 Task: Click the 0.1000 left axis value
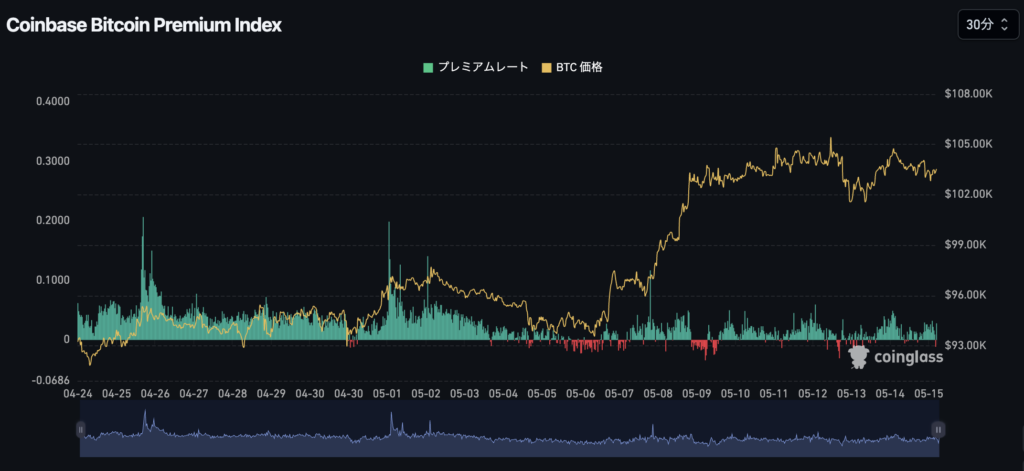tap(54, 280)
